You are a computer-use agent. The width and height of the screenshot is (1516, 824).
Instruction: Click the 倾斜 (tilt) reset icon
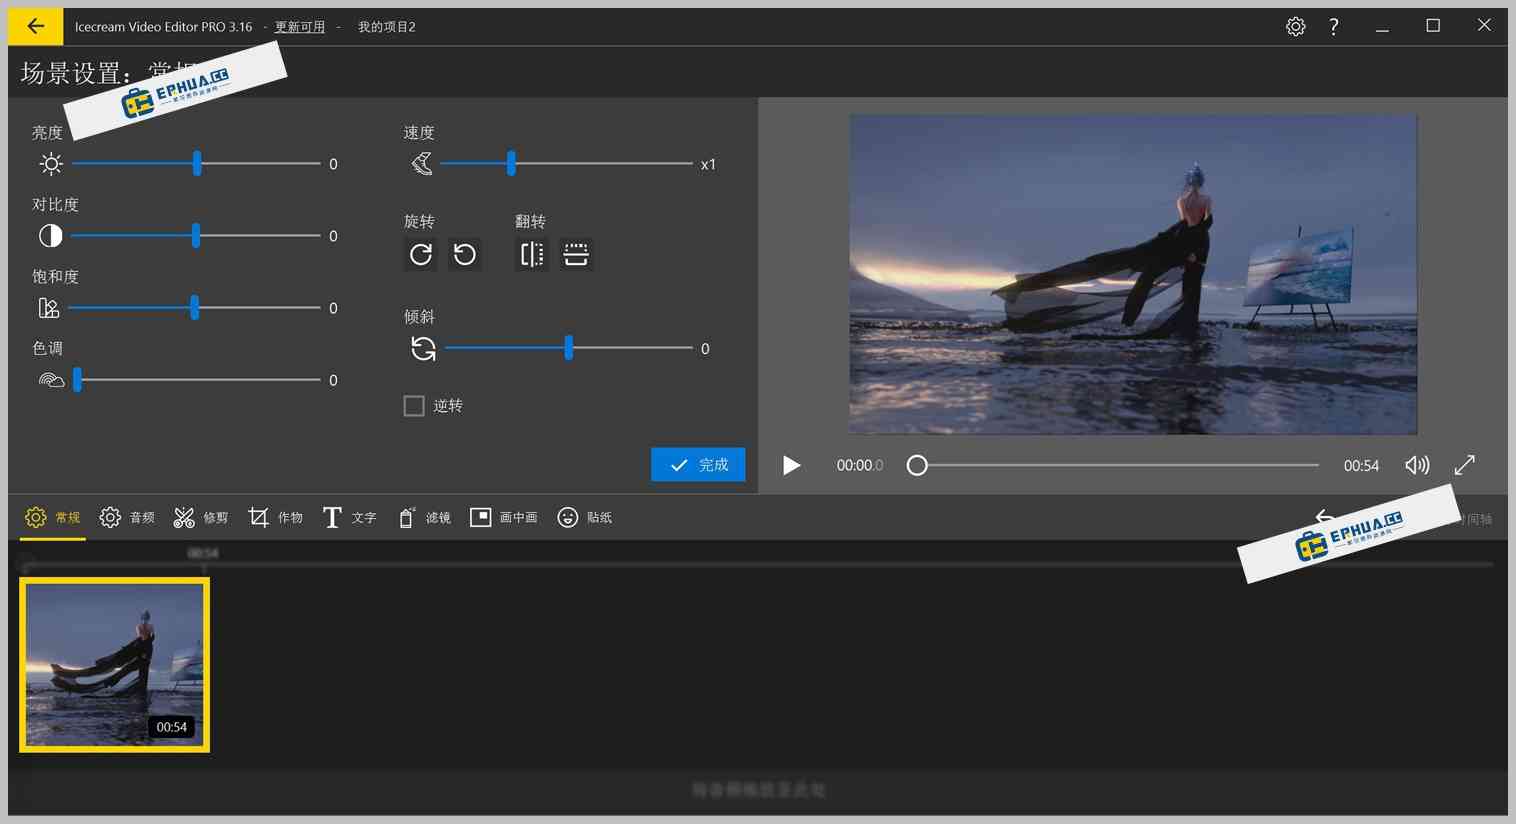422,348
